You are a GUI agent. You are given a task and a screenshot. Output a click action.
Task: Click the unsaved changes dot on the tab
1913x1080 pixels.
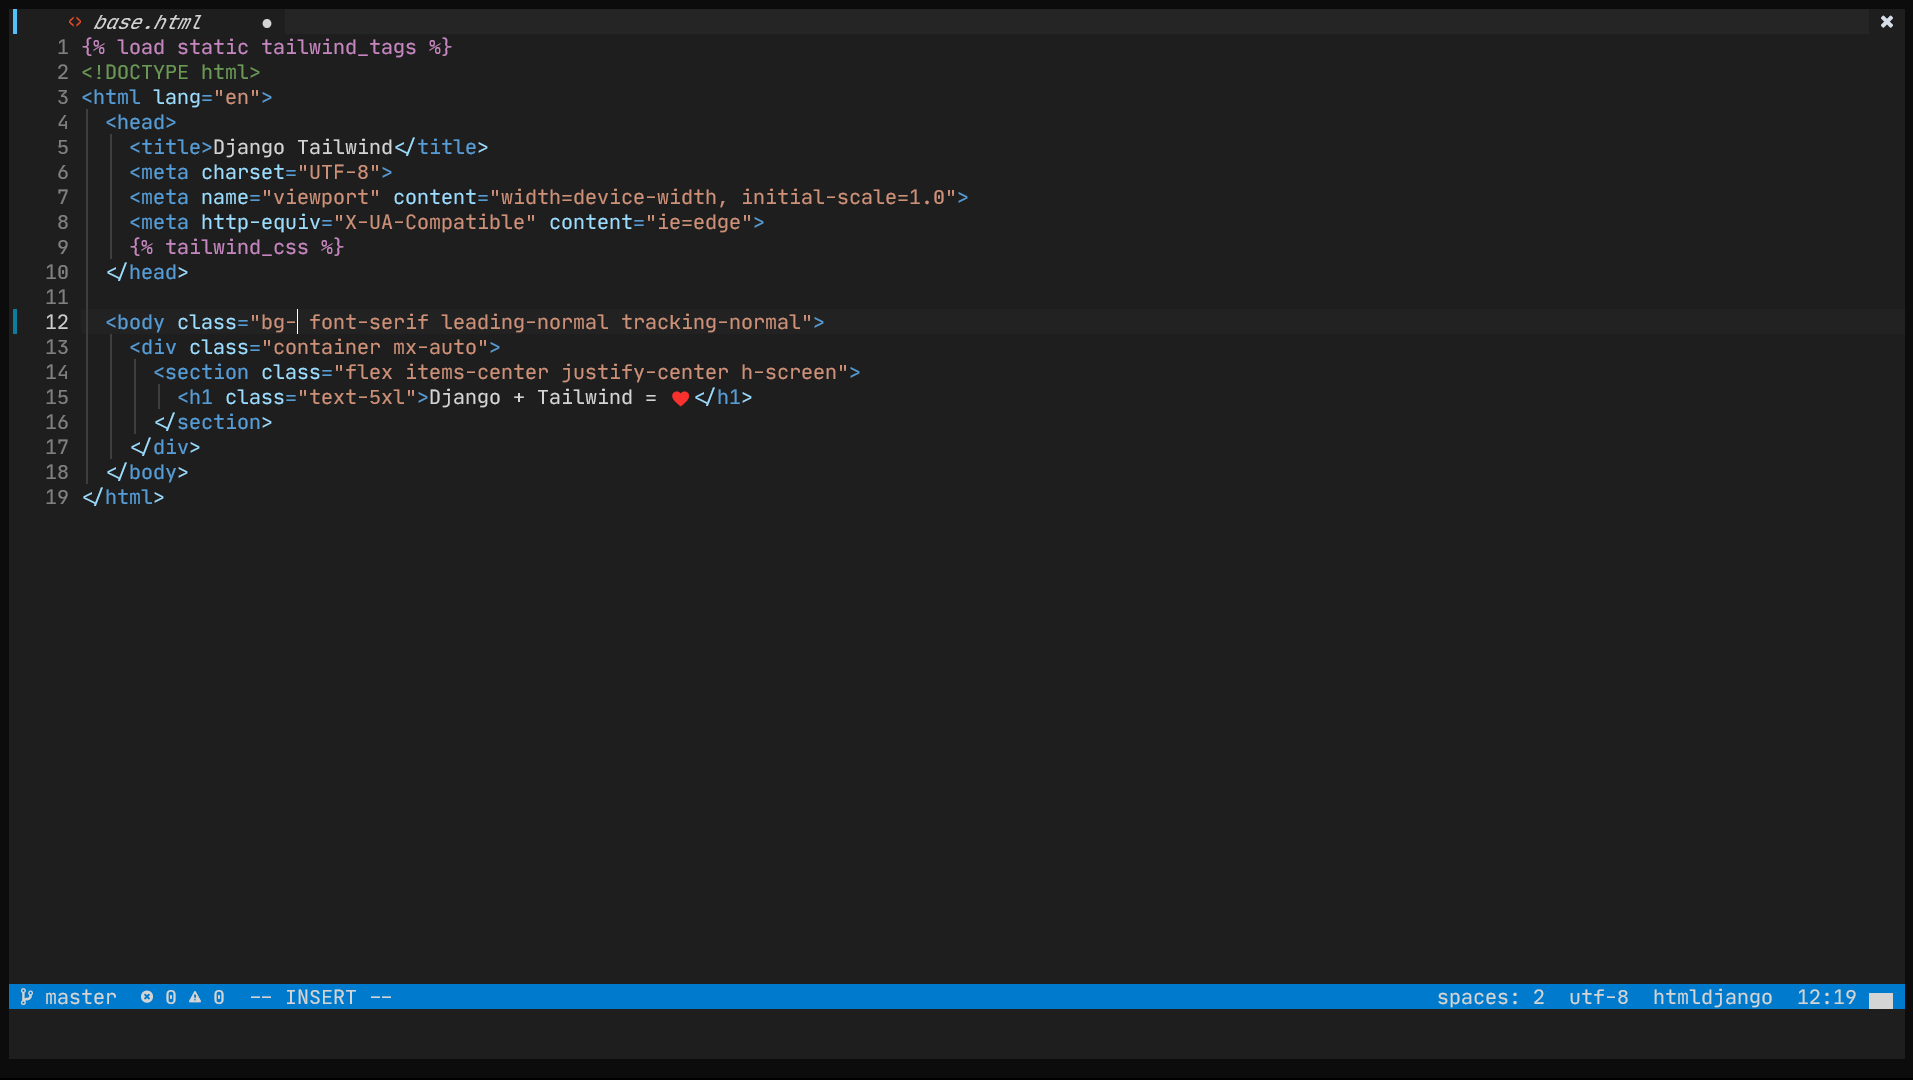pos(267,22)
